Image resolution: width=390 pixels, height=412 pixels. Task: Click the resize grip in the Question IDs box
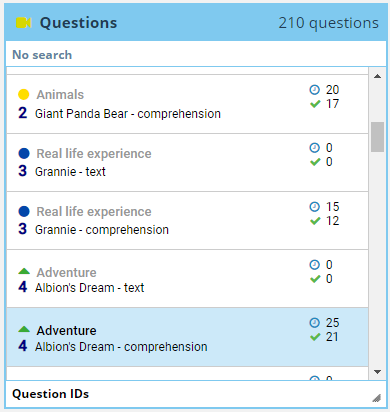[x=377, y=398]
